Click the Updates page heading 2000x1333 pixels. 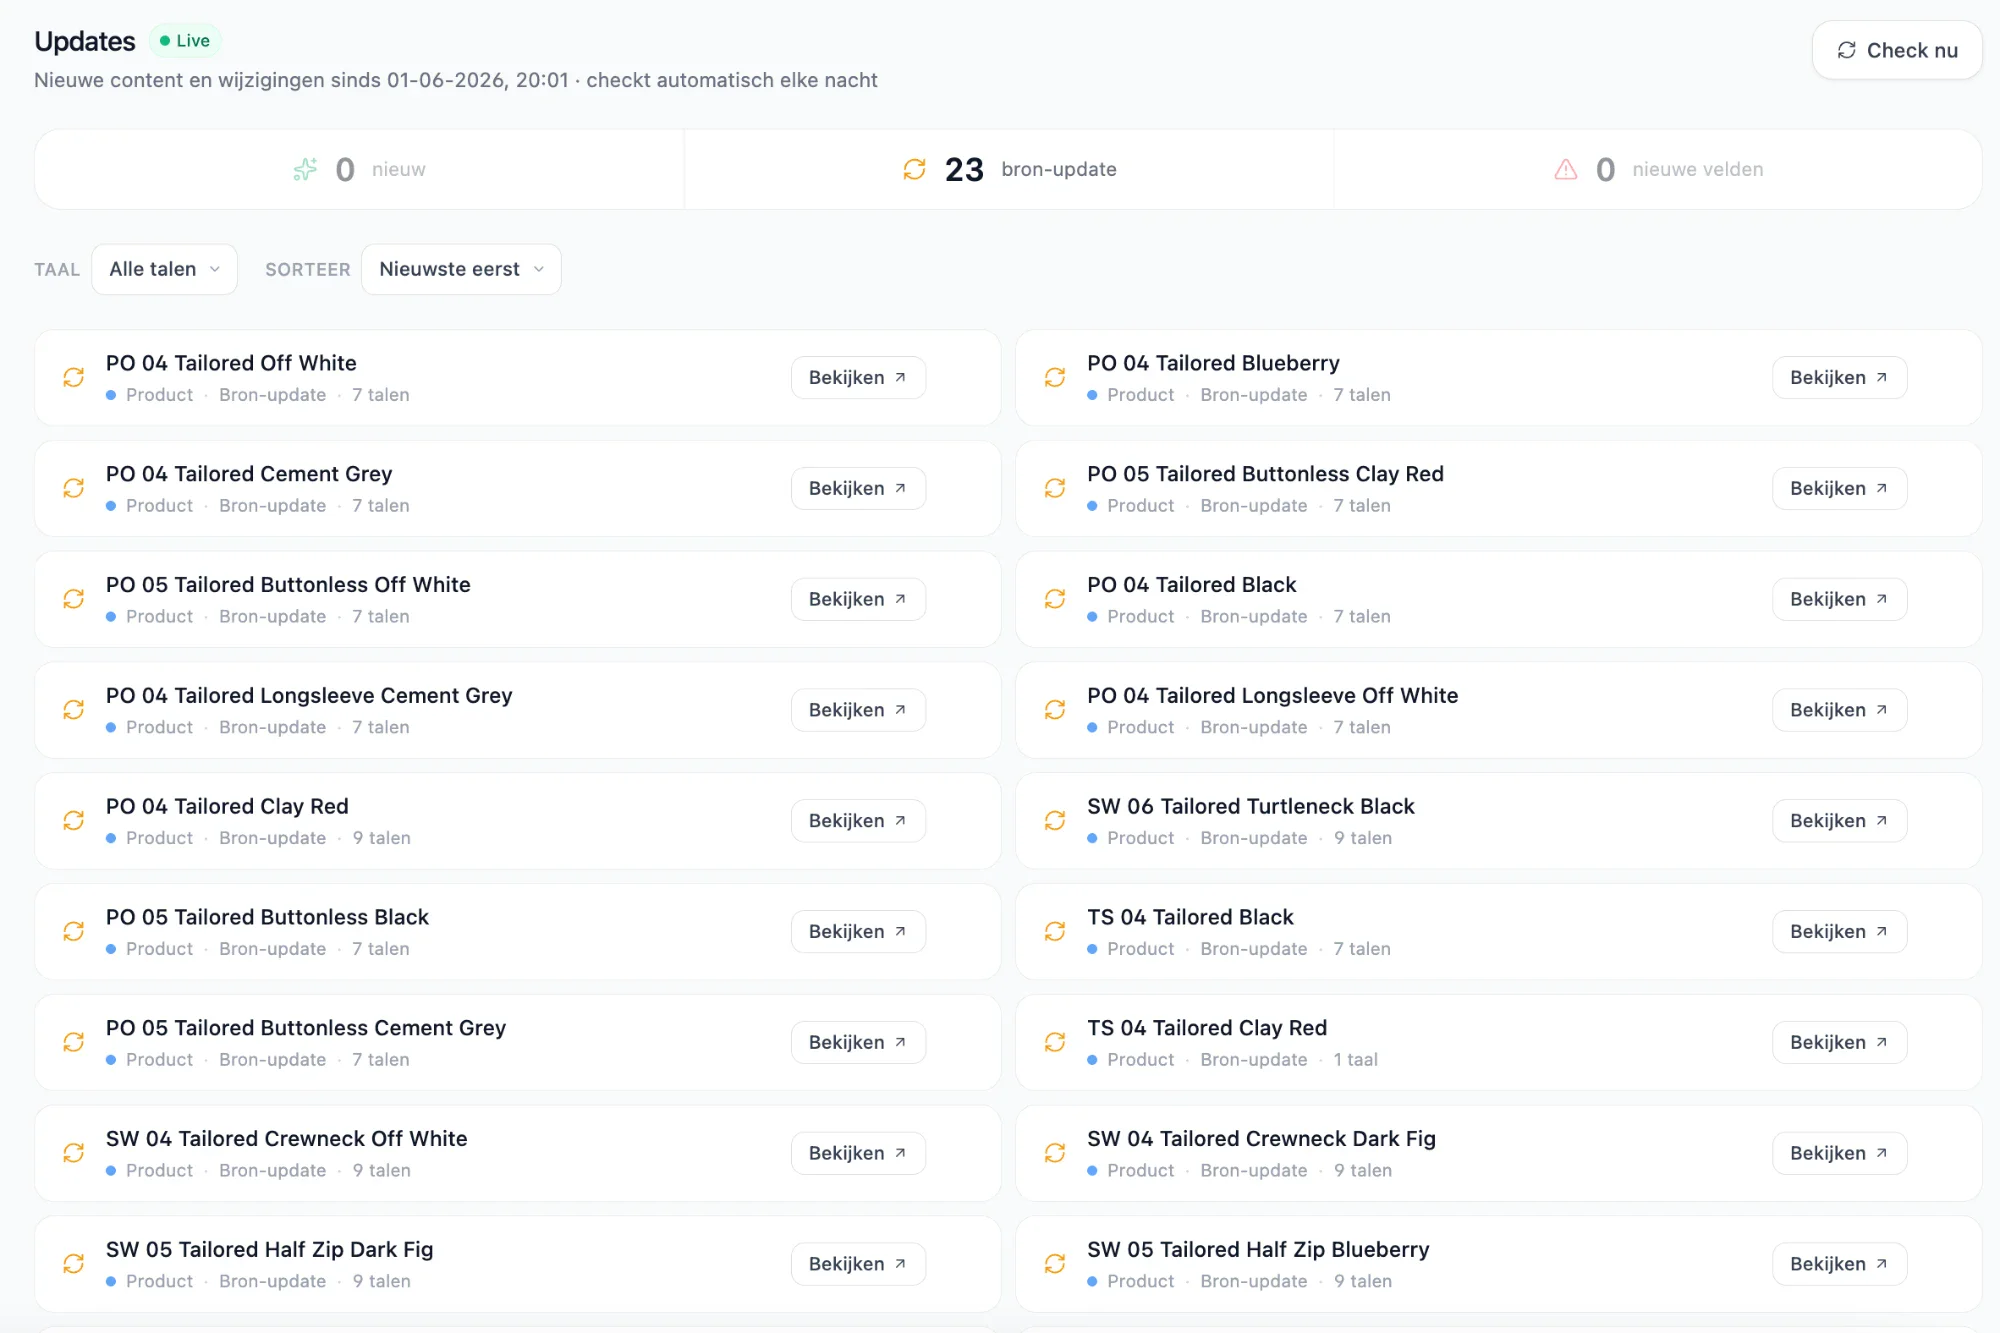85,41
